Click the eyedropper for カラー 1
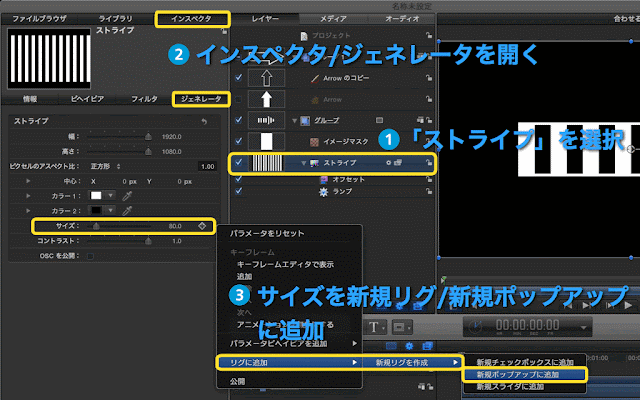Screen dimensions: 640x400 point(127,196)
